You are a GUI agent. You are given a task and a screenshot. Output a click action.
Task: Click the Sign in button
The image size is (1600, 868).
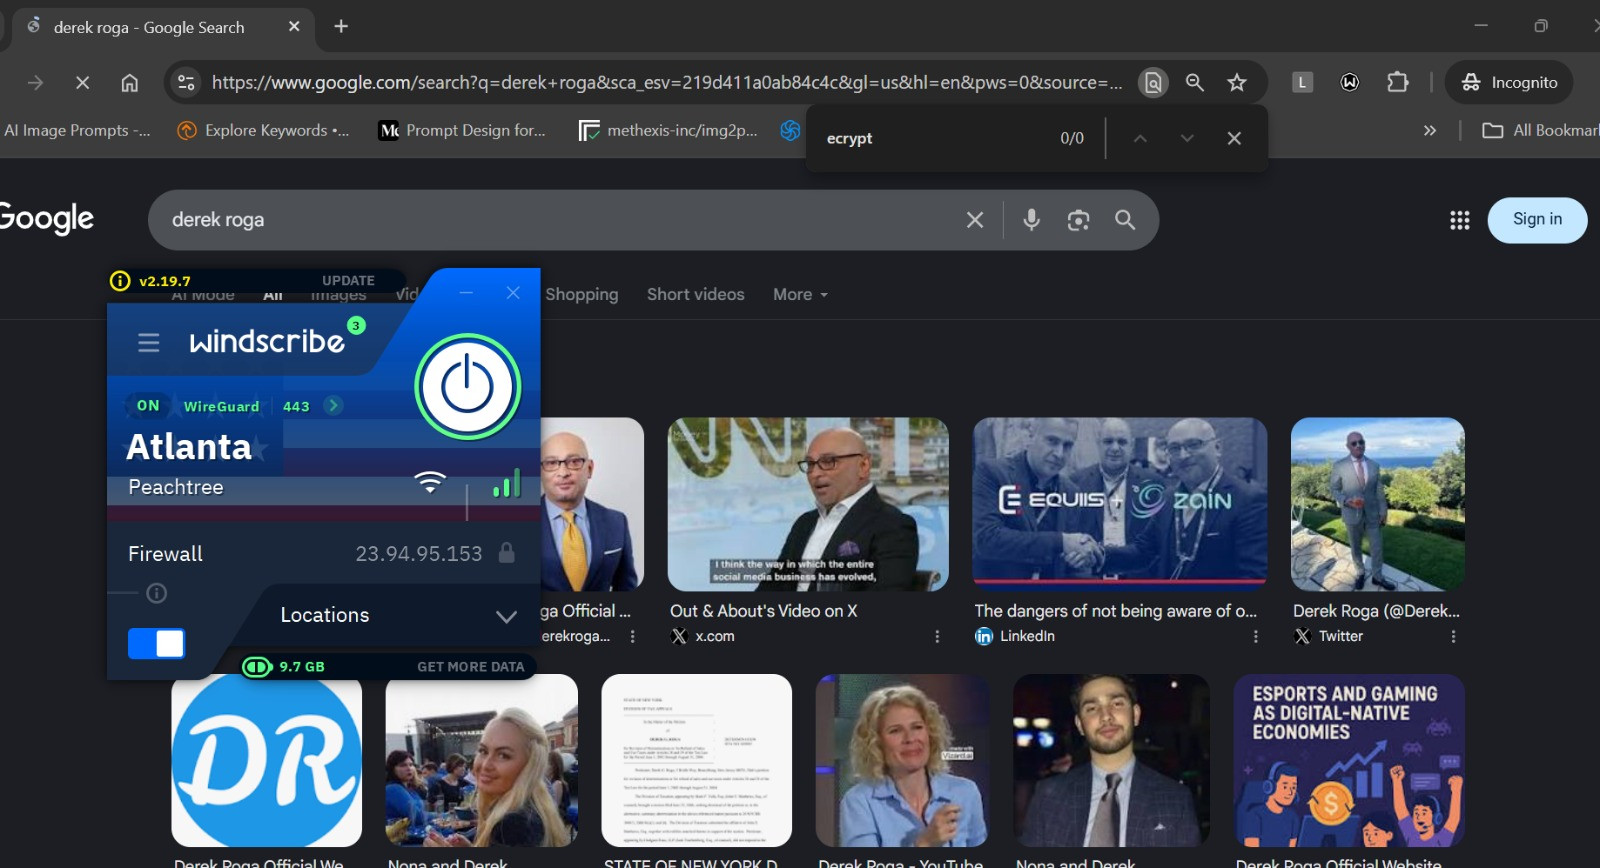coord(1537,220)
